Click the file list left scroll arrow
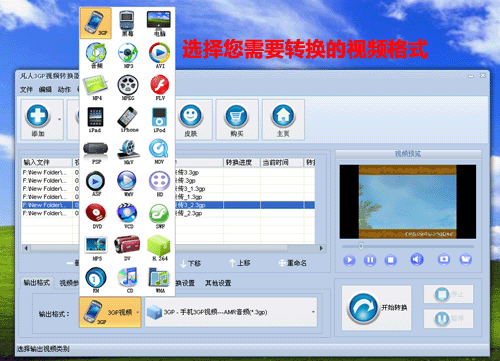500x361 pixels. coord(26,248)
